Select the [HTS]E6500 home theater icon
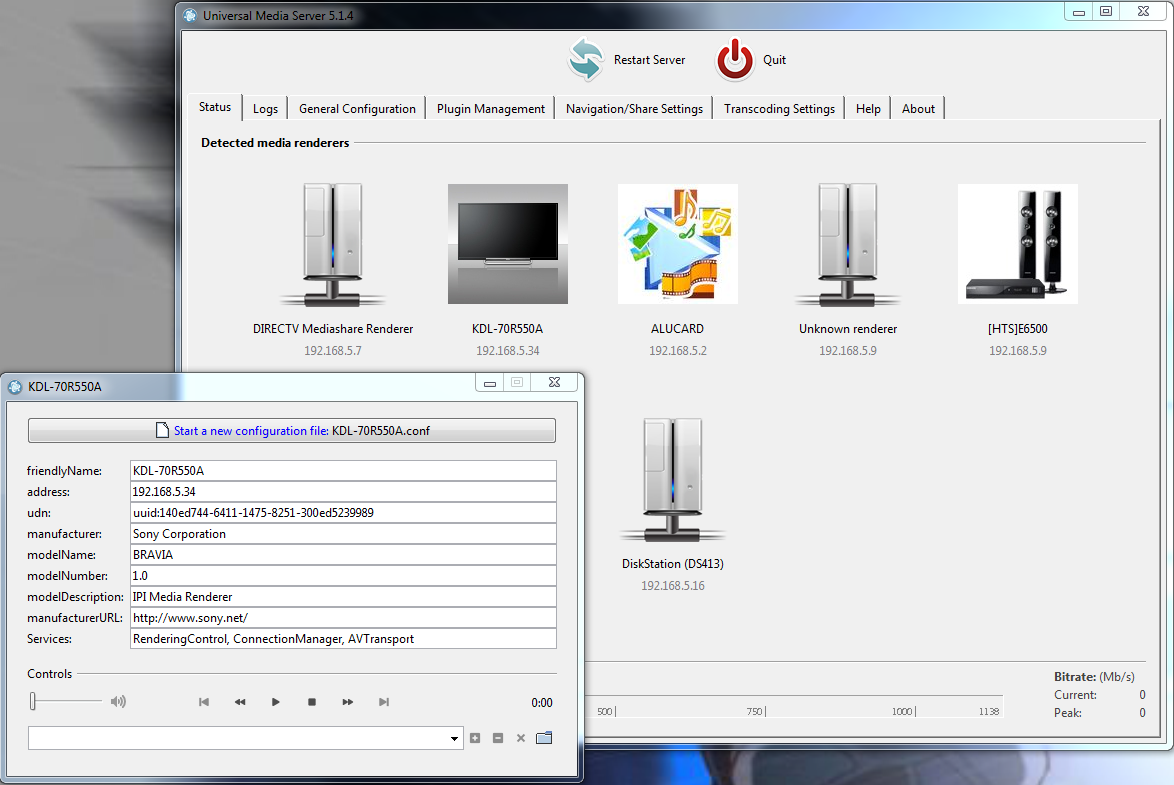 pyautogui.click(x=1018, y=244)
